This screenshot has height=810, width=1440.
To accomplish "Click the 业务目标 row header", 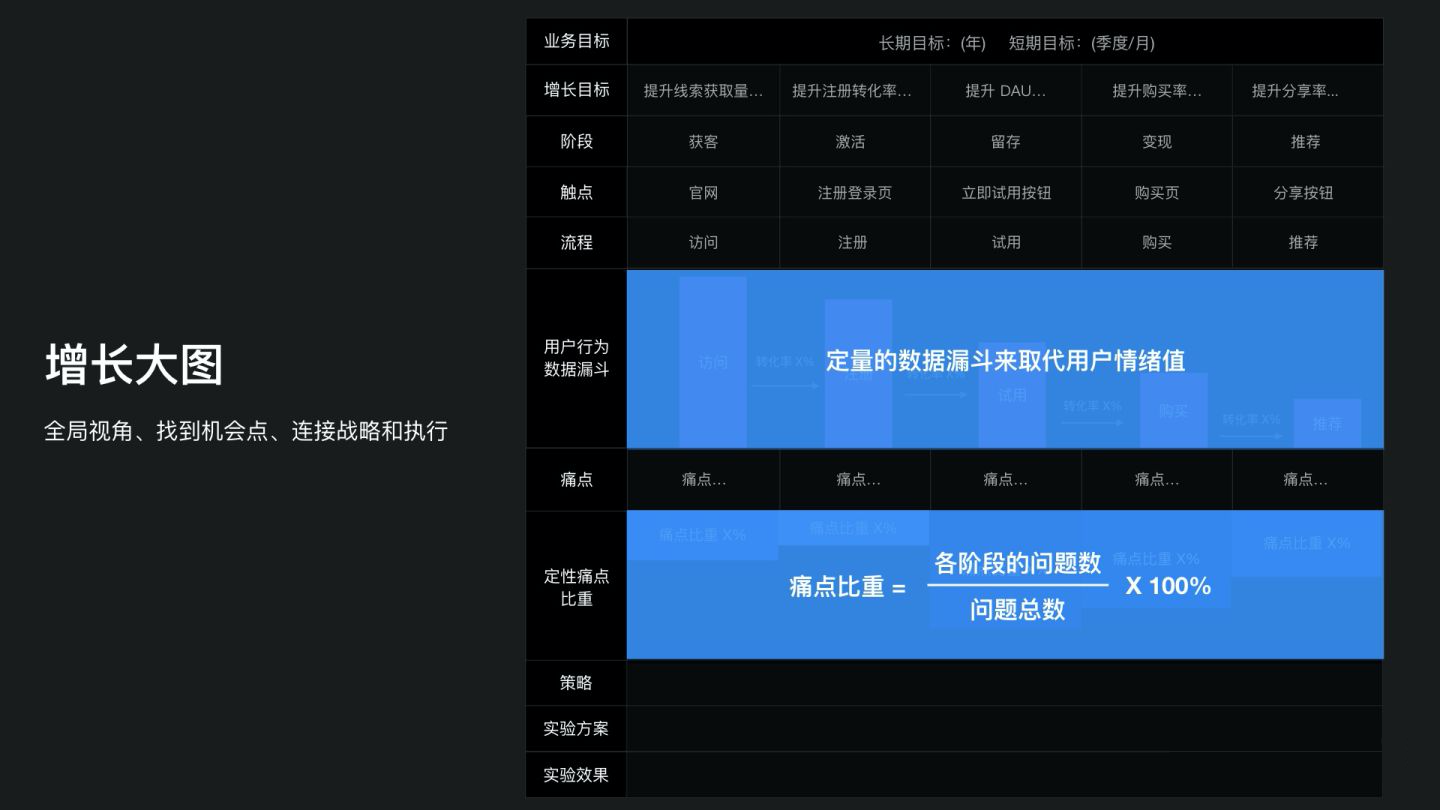I will pyautogui.click(x=575, y=41).
